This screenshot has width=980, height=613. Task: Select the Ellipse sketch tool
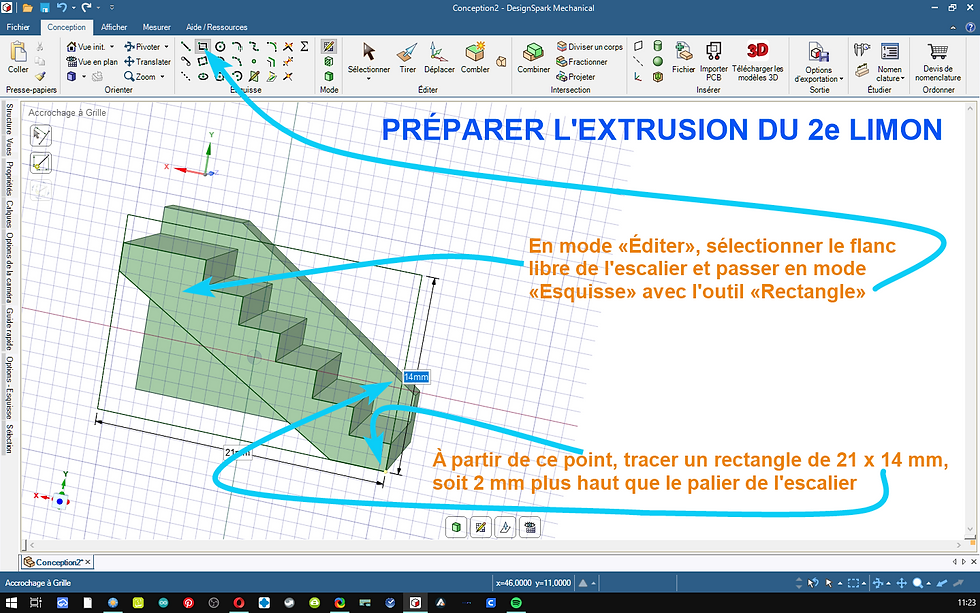click(202, 76)
